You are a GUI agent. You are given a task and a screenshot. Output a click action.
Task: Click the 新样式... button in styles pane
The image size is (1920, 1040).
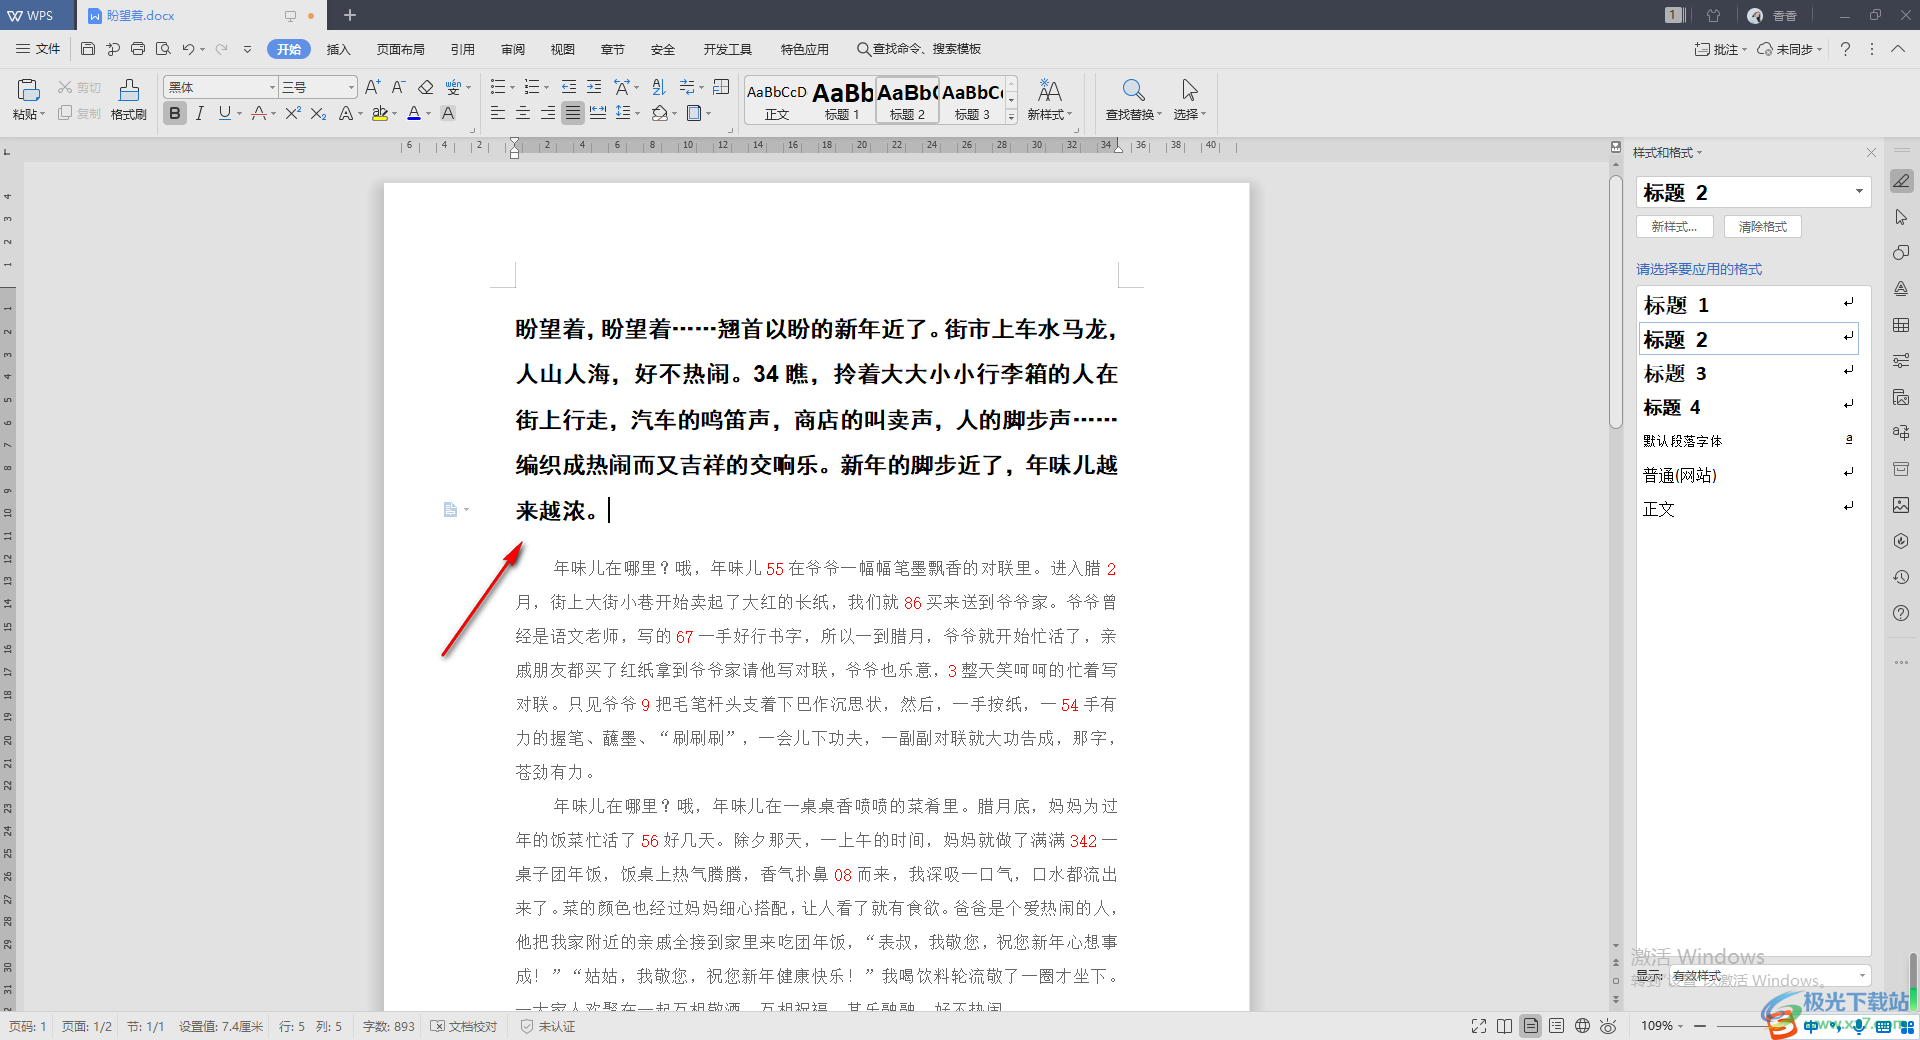[x=1674, y=227]
